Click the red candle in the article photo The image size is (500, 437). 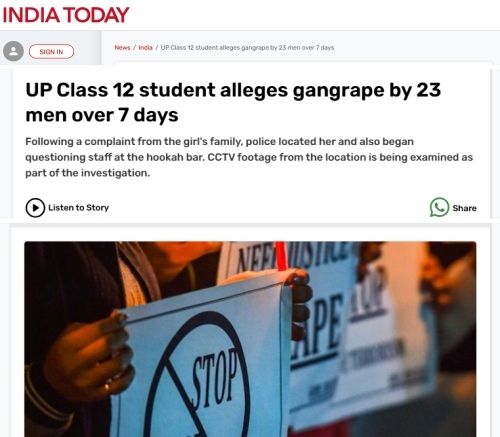pyautogui.click(x=281, y=255)
